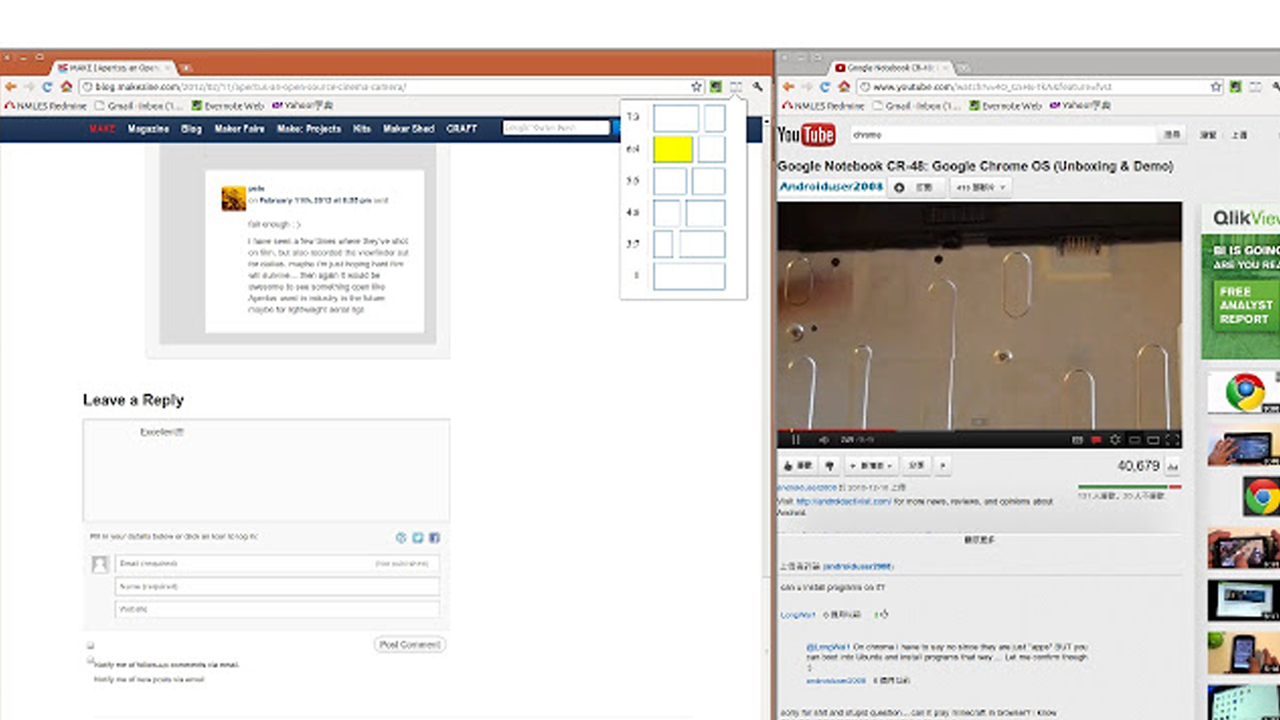Pause the YouTube video
1280x720 pixels.
click(x=796, y=440)
